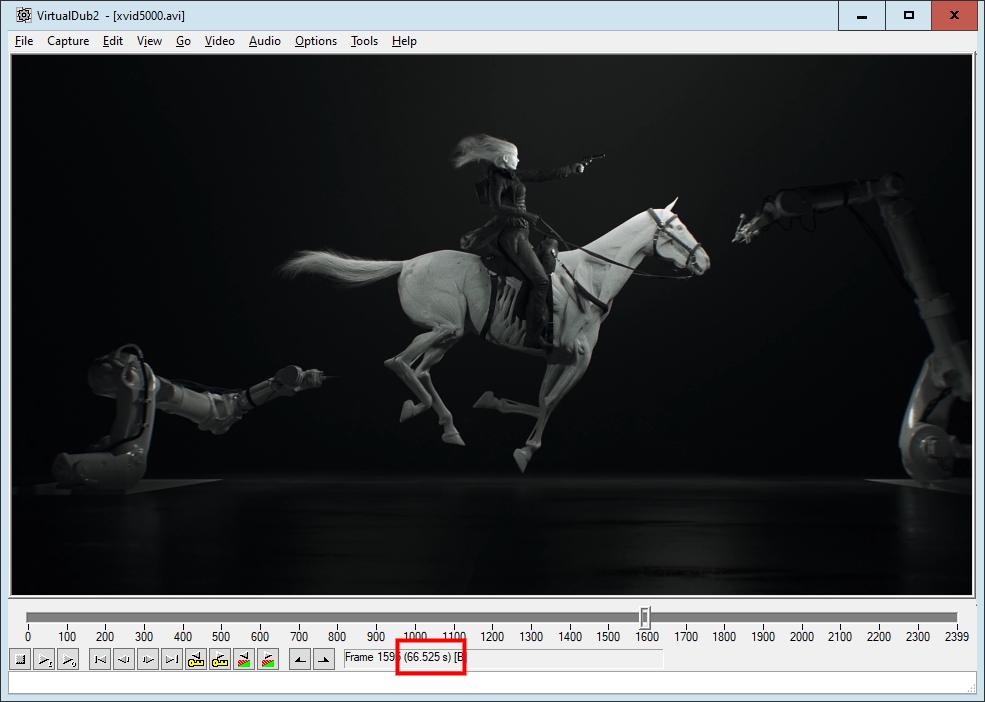Step back one frame
The image size is (985, 702).
coord(124,659)
